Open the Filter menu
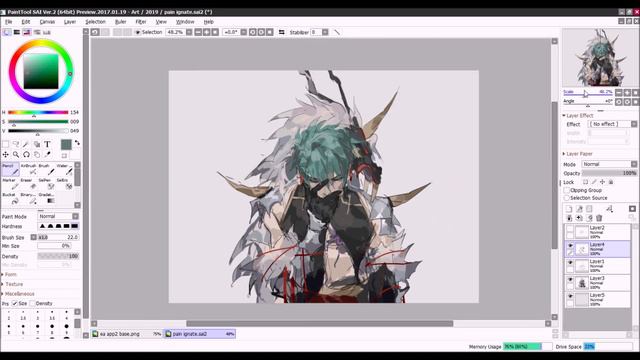 [141, 22]
